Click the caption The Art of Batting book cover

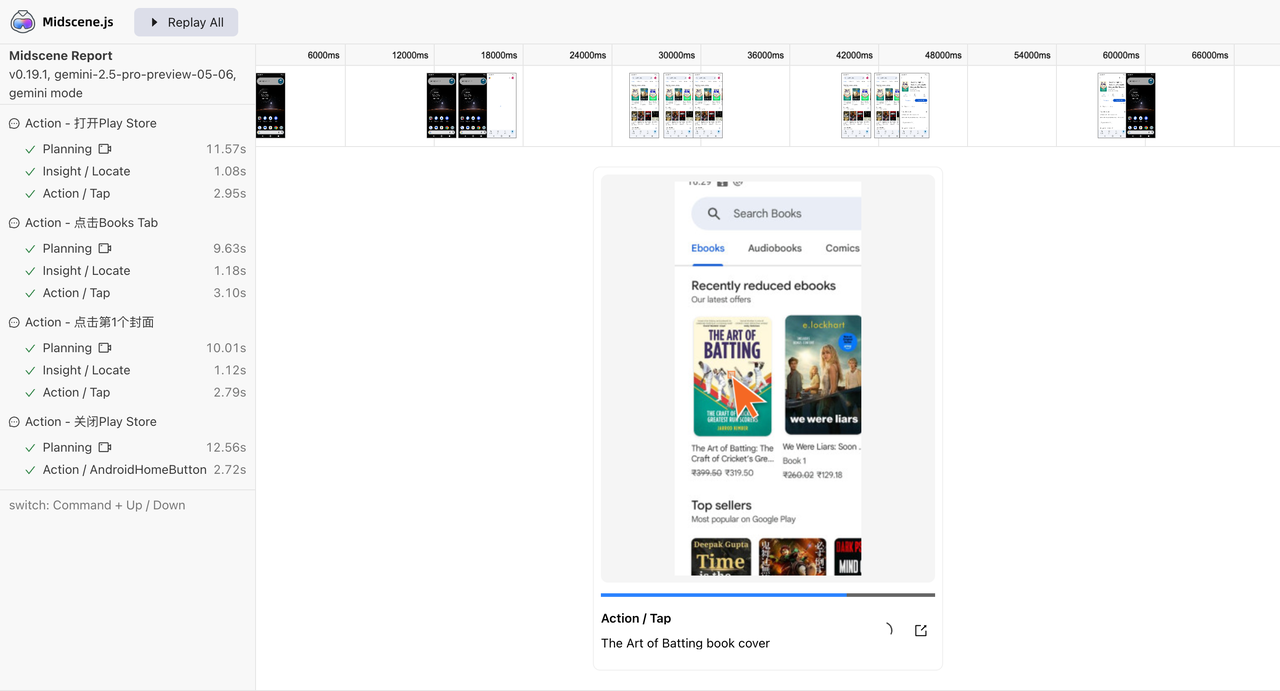[x=685, y=643]
